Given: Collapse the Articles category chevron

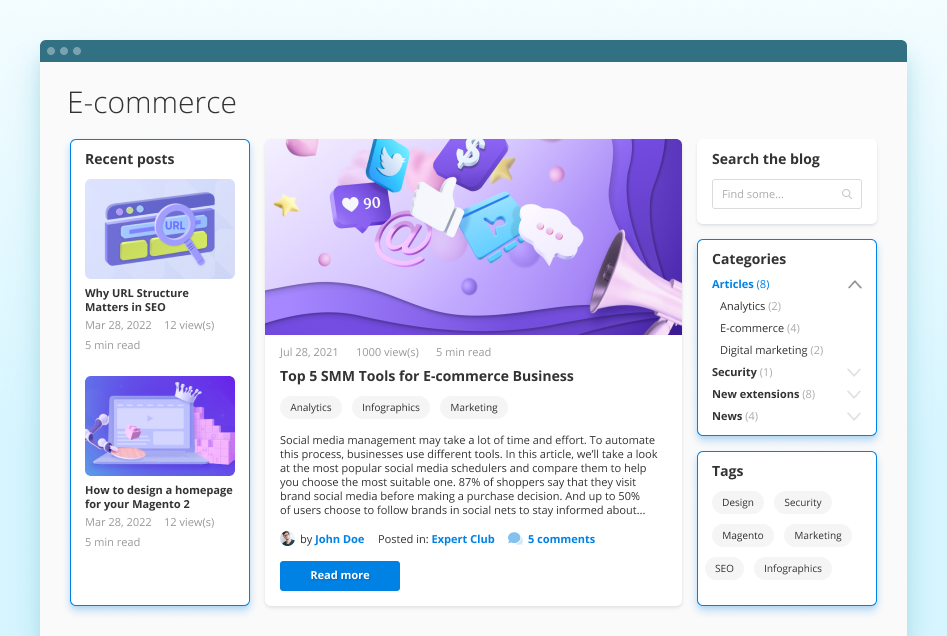Looking at the screenshot, I should (x=854, y=285).
